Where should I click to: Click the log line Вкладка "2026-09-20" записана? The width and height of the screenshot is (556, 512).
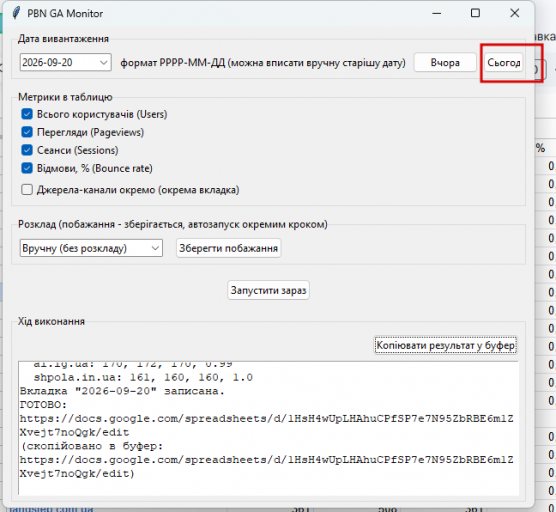[122, 391]
